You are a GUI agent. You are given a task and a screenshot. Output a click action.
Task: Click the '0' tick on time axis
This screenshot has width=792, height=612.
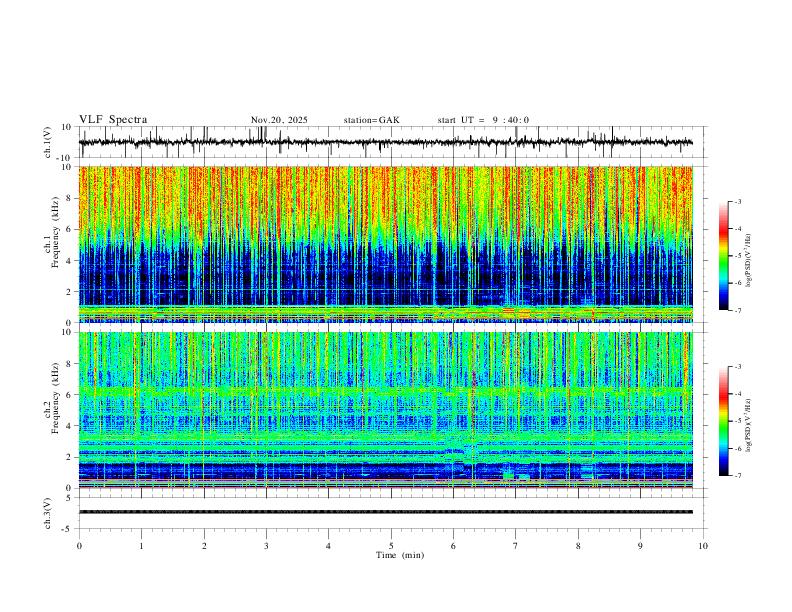tap(79, 546)
